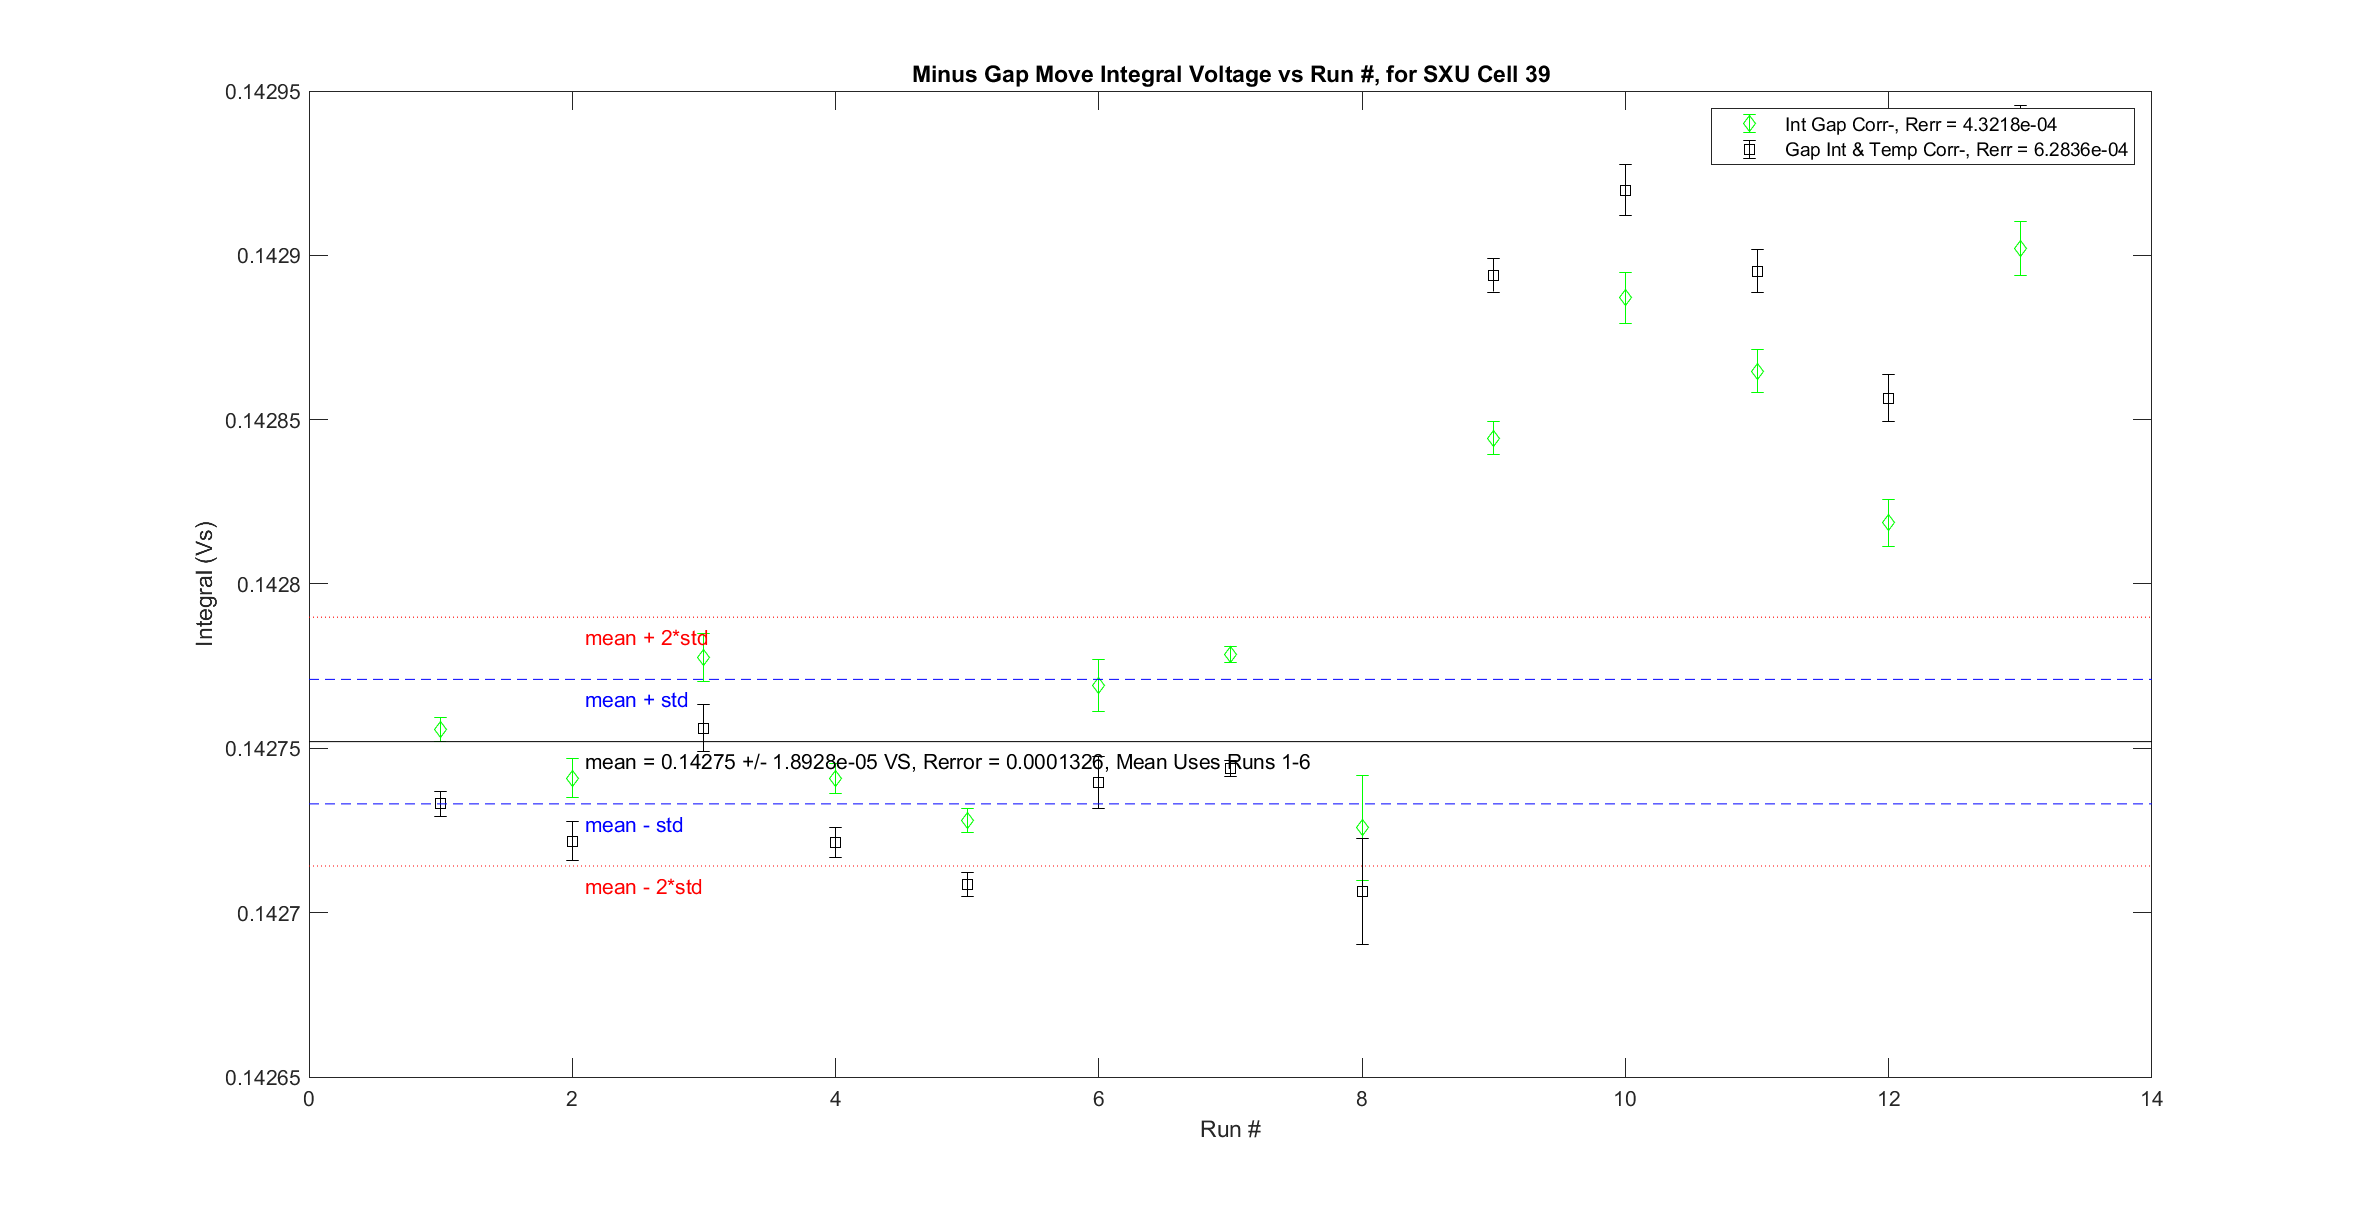Click the green diamond legend marker icon
The width and height of the screenshot is (2378, 1210).
[x=1749, y=125]
